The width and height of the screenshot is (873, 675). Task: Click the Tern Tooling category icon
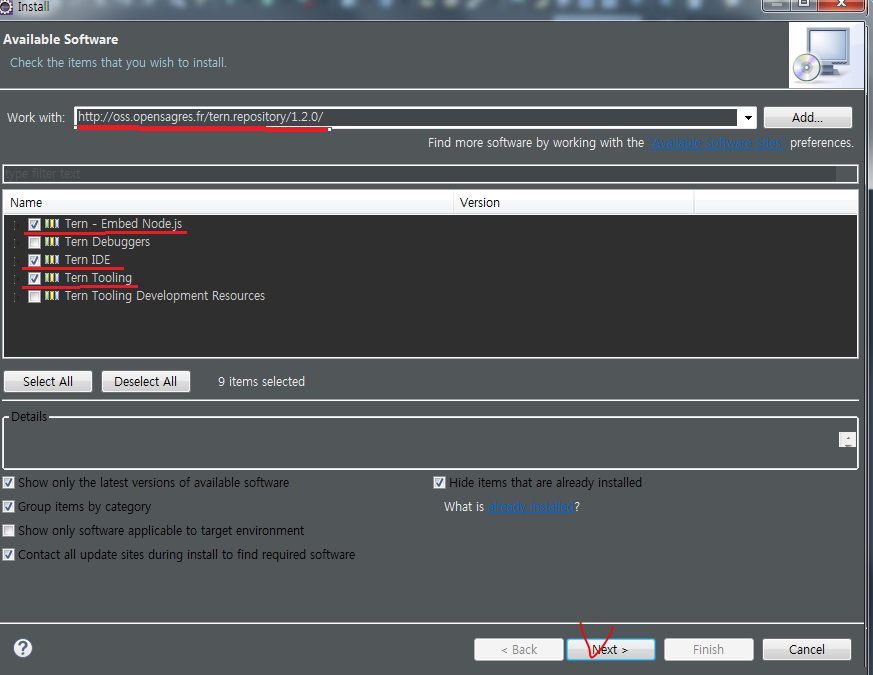coord(52,277)
